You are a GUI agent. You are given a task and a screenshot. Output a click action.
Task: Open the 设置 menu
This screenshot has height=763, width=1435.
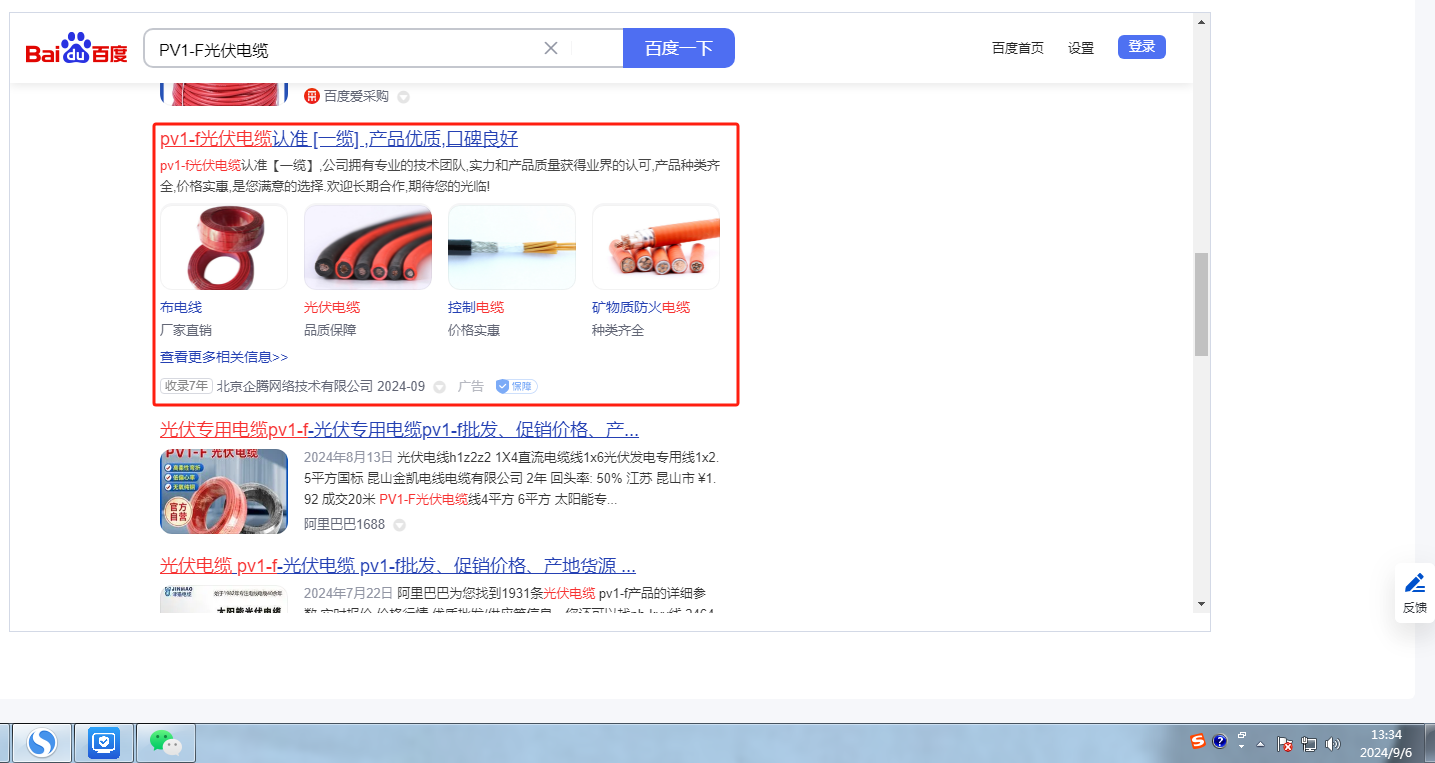1081,48
